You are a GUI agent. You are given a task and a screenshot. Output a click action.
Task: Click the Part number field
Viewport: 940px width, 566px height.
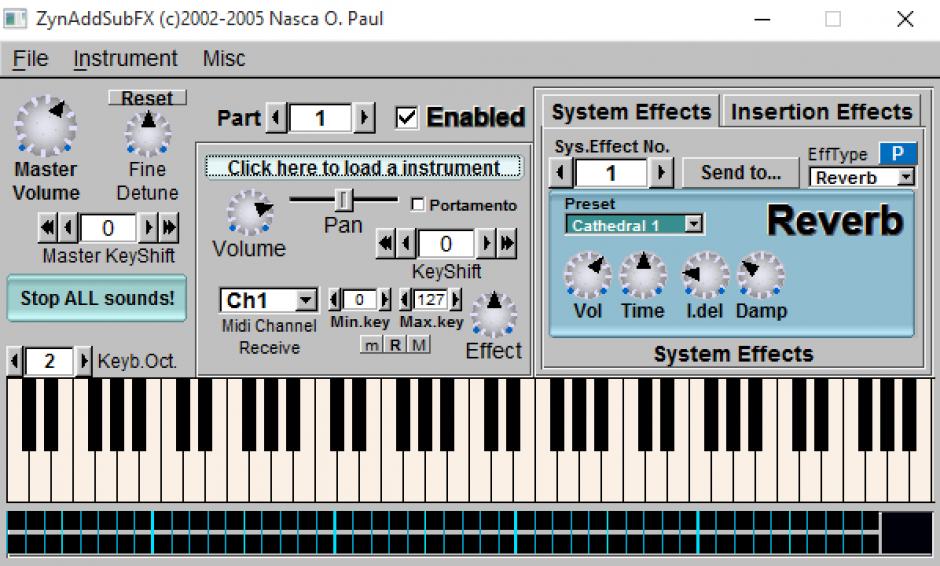[x=320, y=118]
